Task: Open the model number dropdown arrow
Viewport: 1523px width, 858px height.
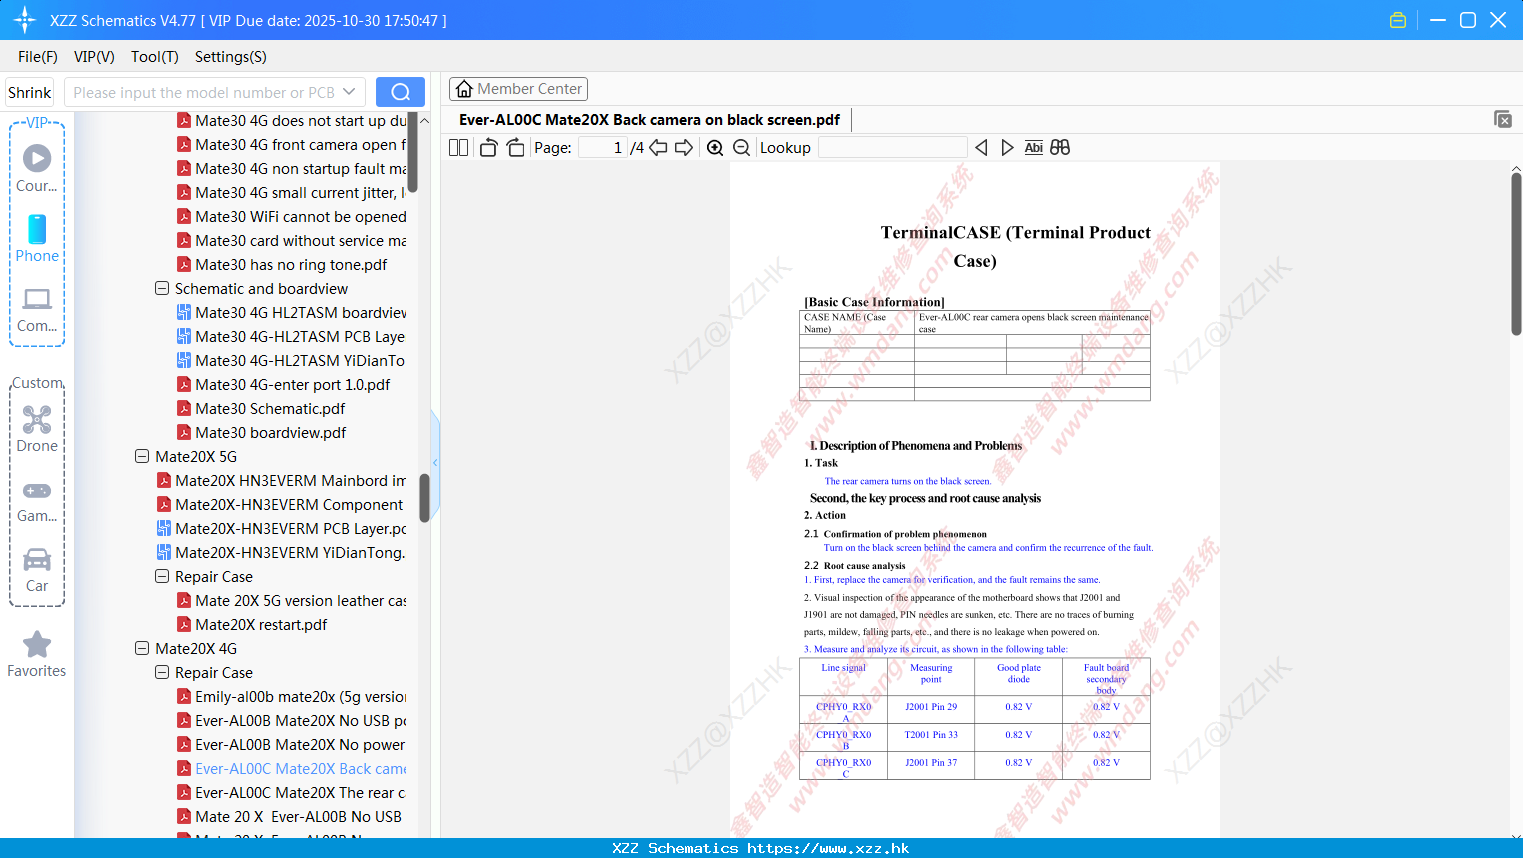Action: coord(349,92)
